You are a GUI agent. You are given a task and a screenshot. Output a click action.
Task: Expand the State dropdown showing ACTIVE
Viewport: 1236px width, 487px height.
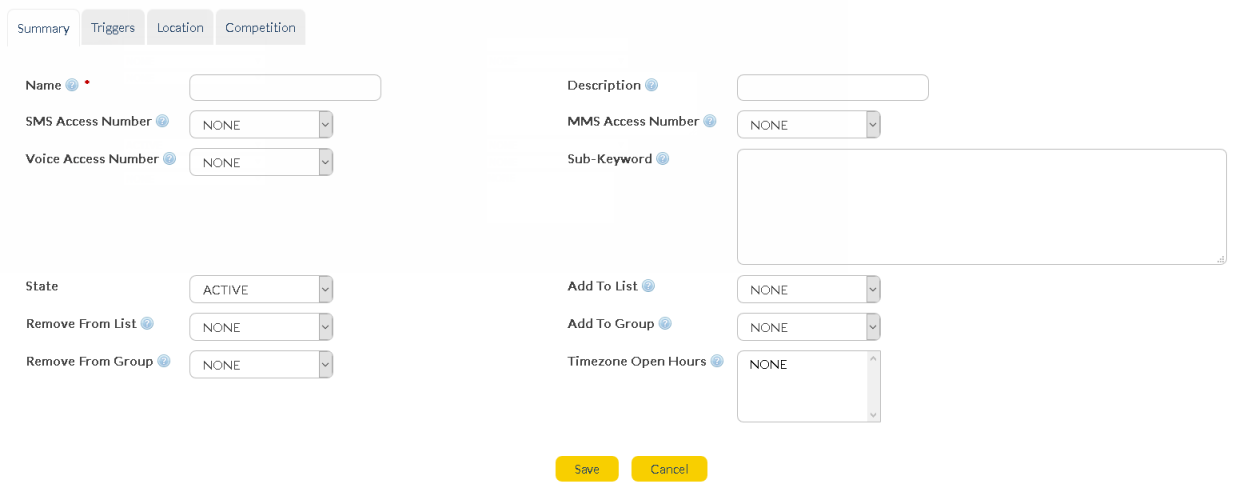pyautogui.click(x=261, y=290)
